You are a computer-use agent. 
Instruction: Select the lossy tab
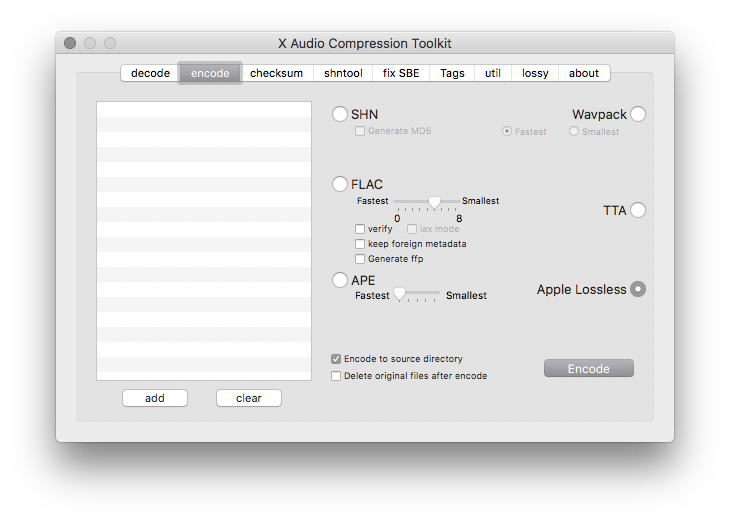point(535,73)
